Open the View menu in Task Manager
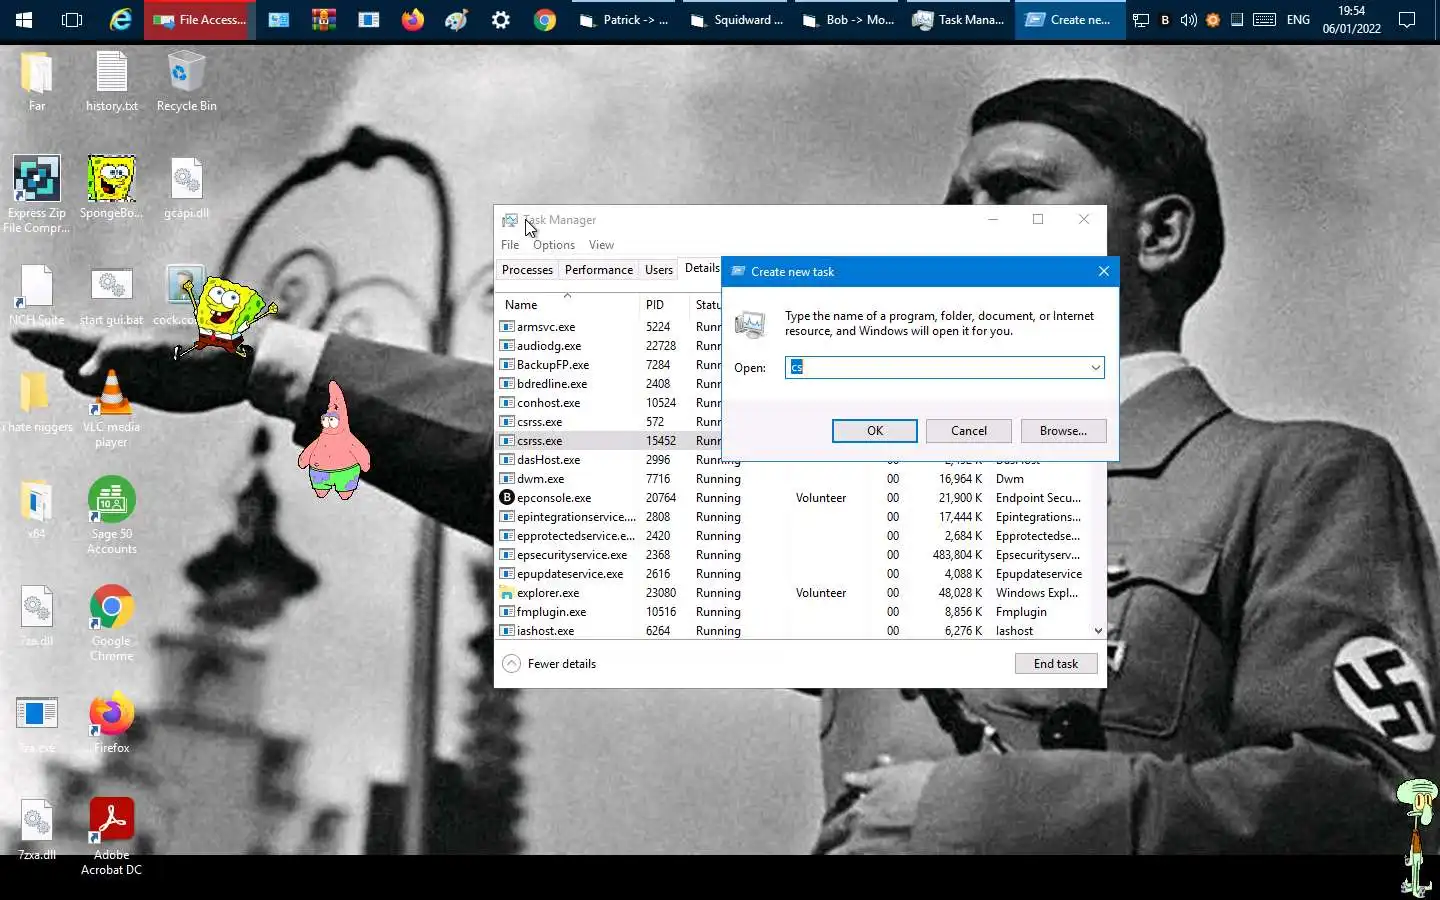The width and height of the screenshot is (1440, 900). click(x=601, y=245)
